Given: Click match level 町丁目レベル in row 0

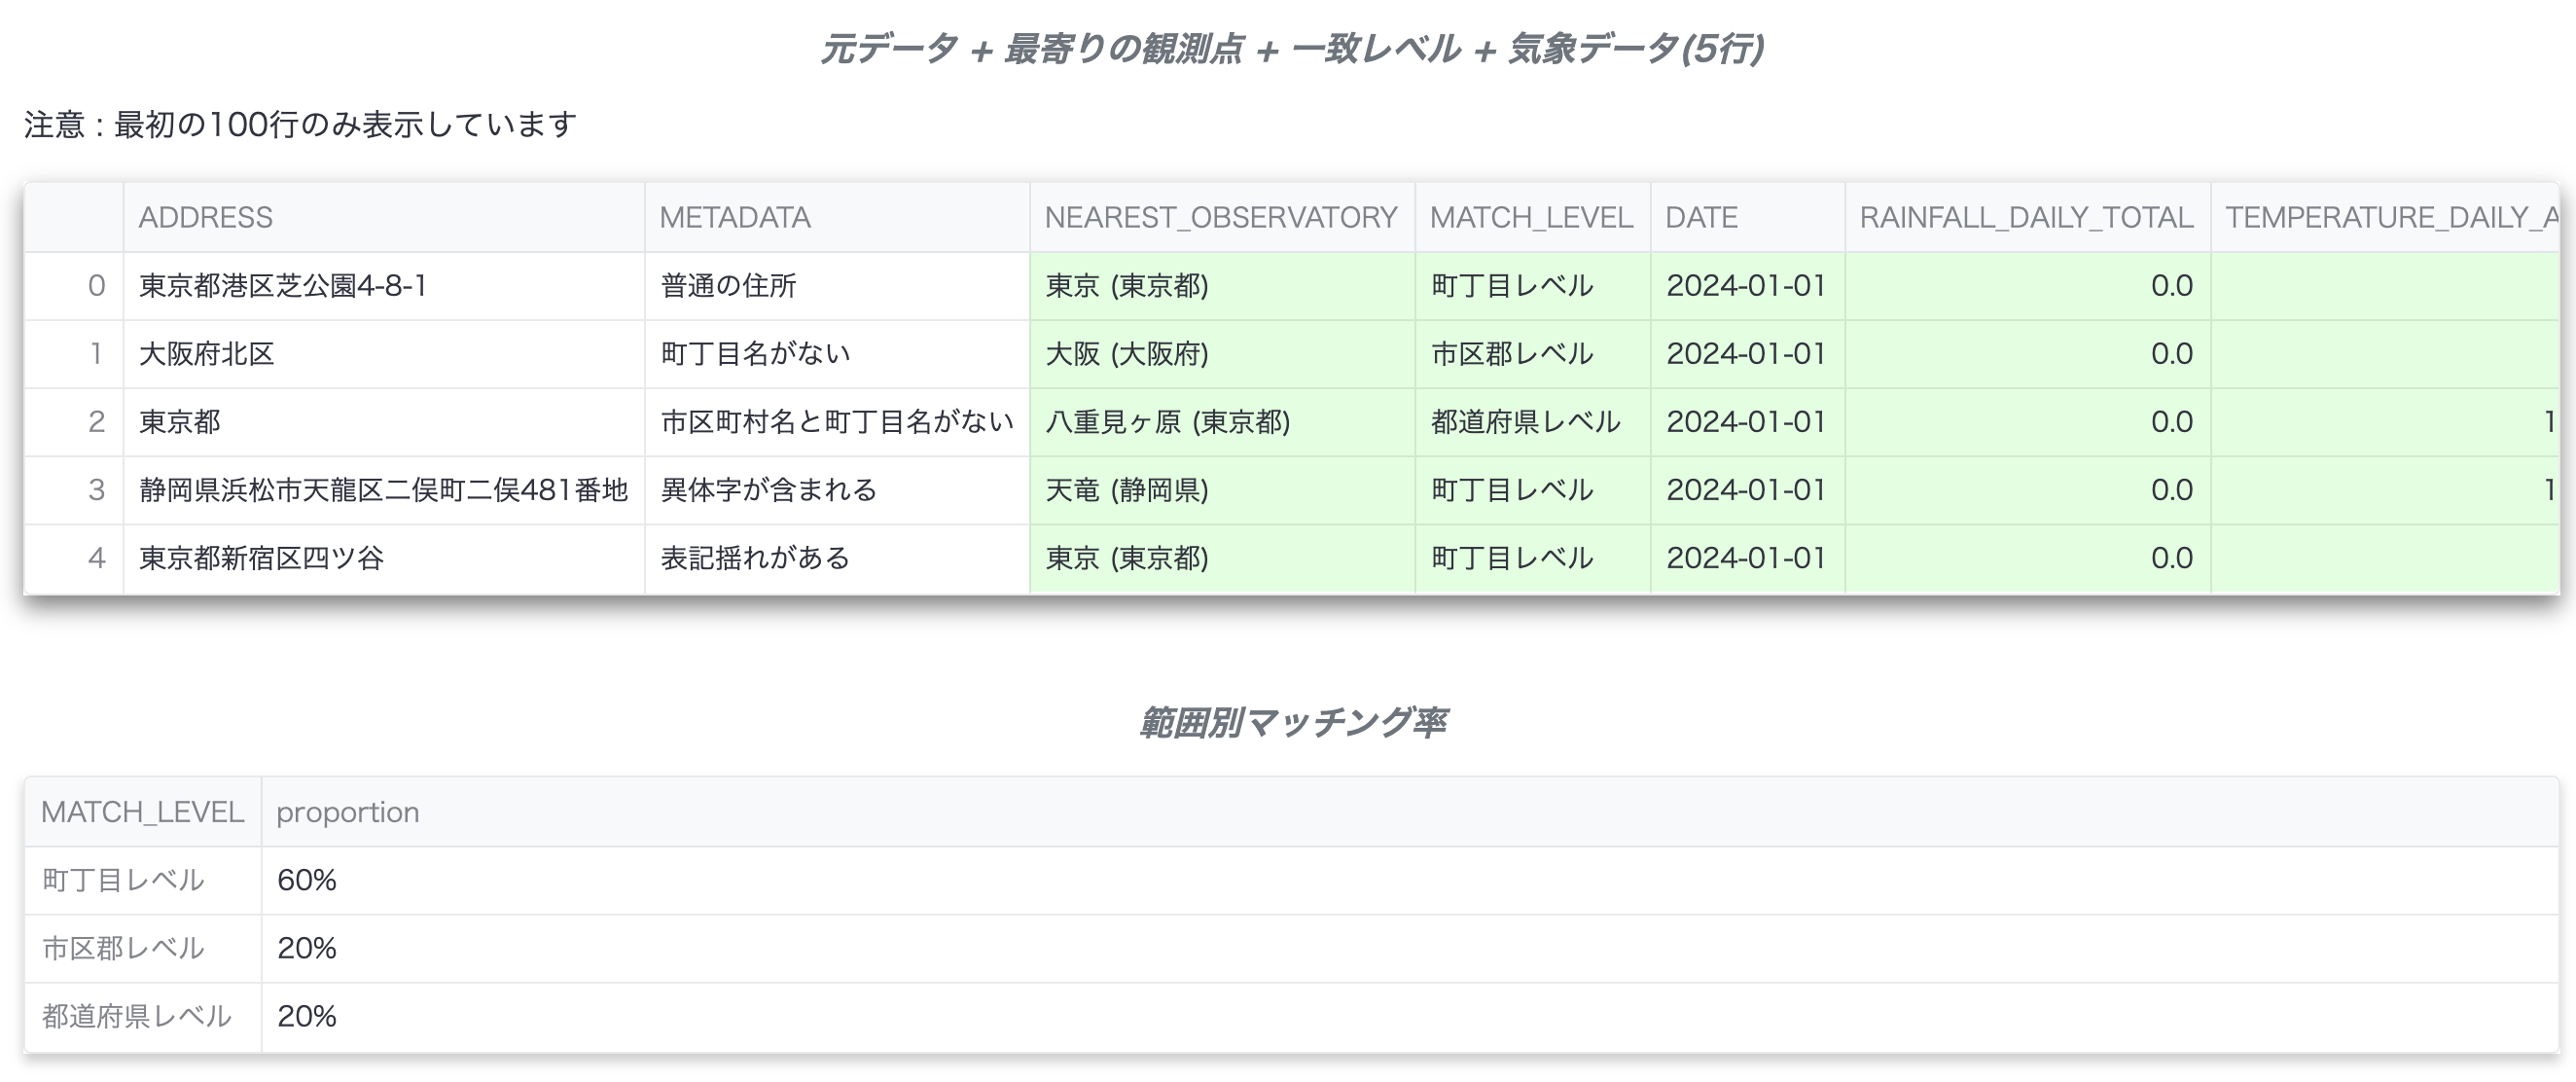Looking at the screenshot, I should pos(1532,286).
